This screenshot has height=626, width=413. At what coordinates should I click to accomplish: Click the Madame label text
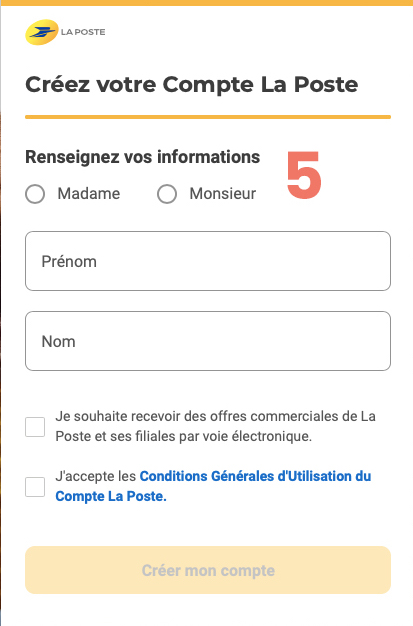pos(89,194)
